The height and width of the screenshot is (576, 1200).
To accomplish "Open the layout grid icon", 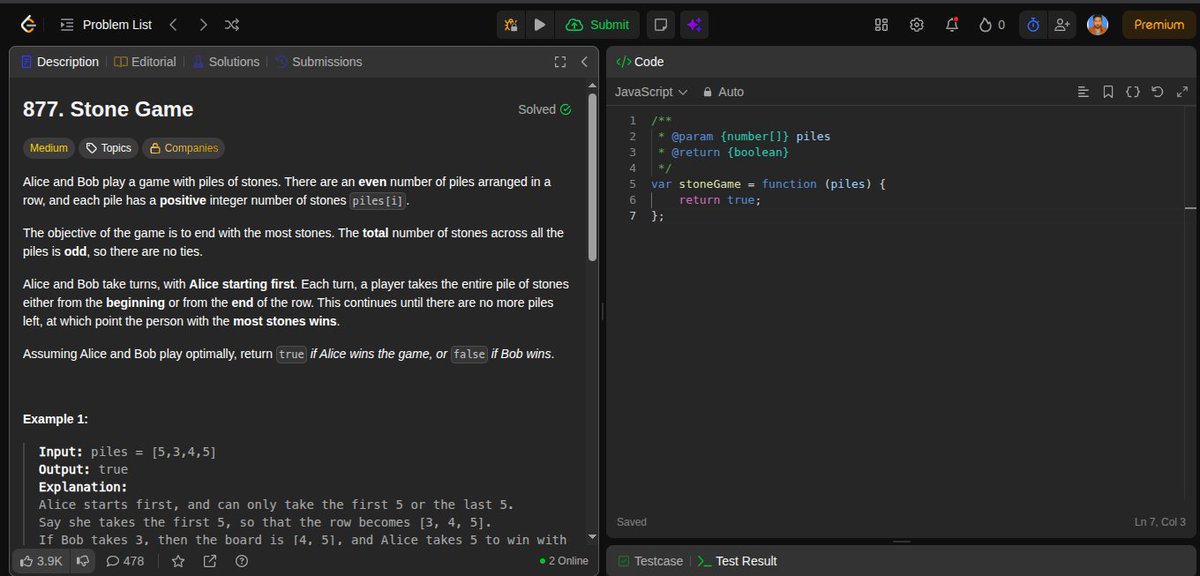I will point(881,24).
